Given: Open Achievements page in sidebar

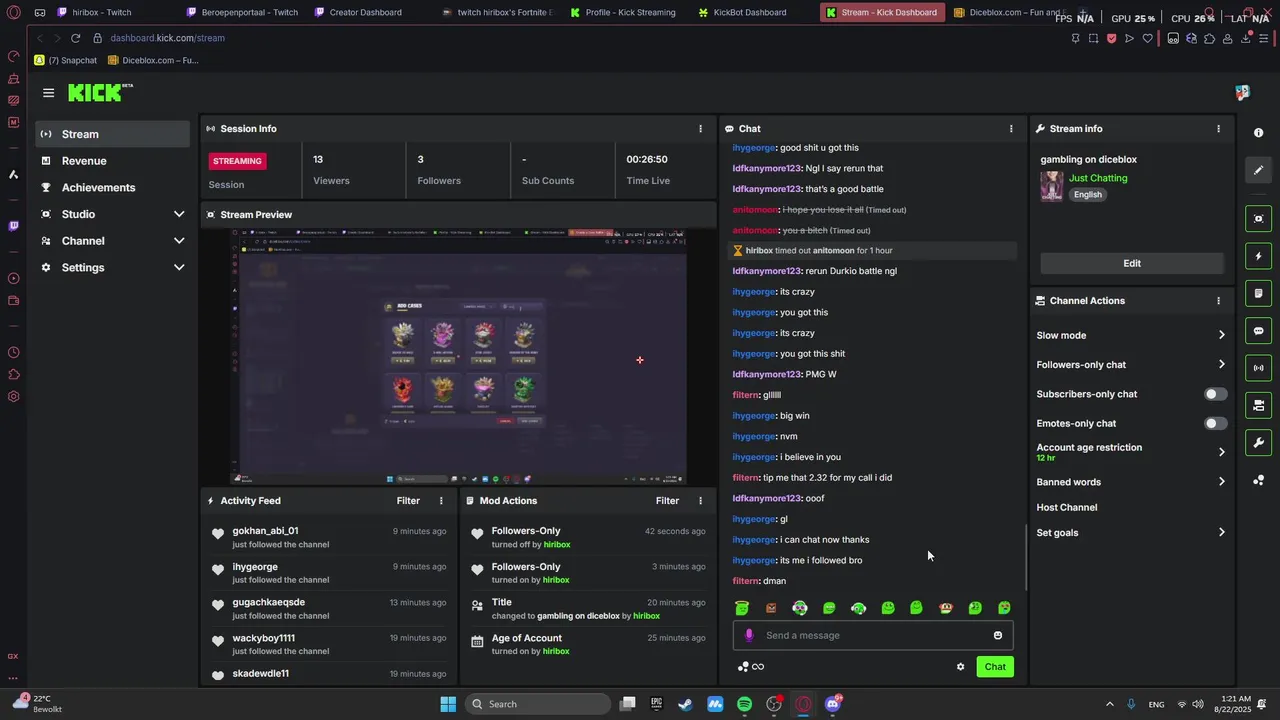Looking at the screenshot, I should [113, 188].
